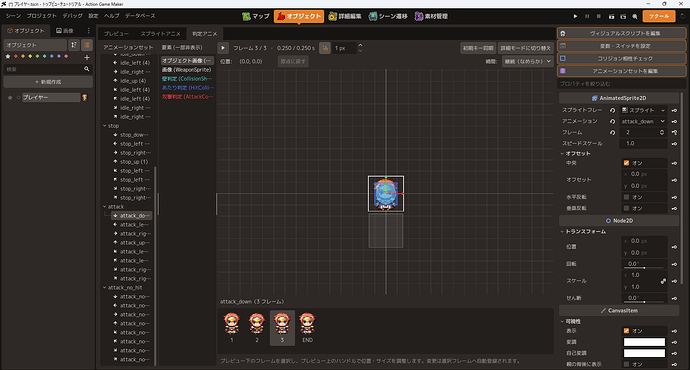Switch to the スプライトアニメ tab

coord(160,33)
